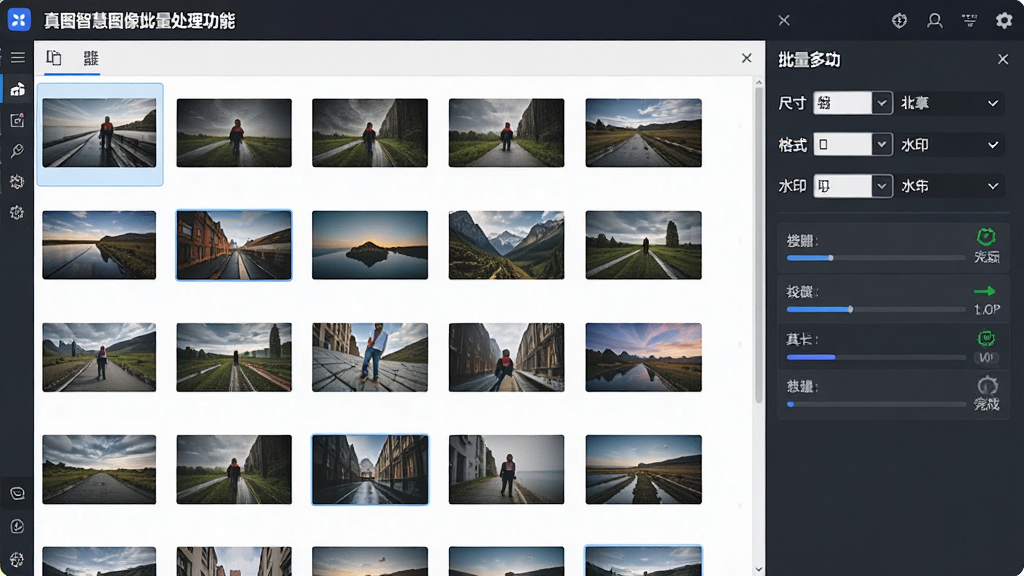Image resolution: width=1024 pixels, height=576 pixels.
Task: Close the 批量多功 side panel
Action: point(1003,59)
